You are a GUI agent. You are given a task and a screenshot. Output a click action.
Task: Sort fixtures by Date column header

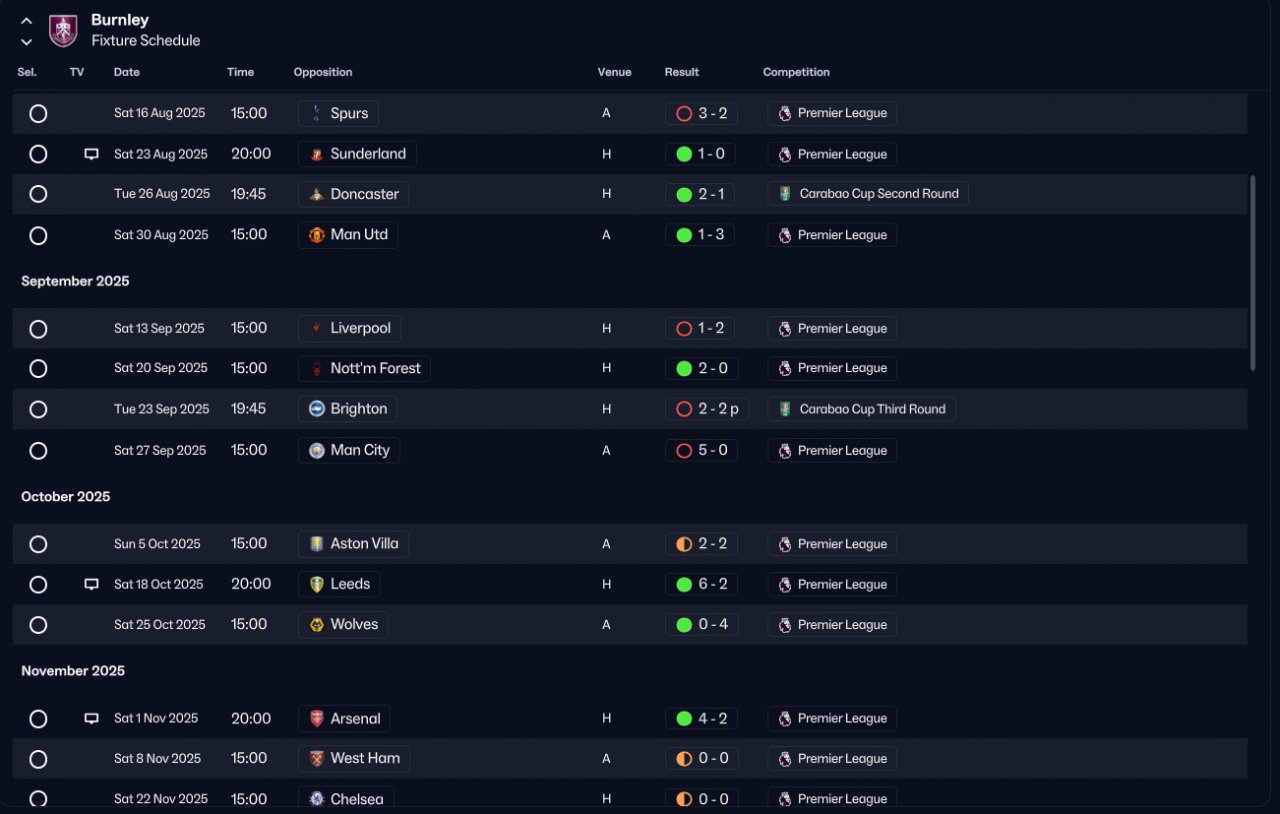(127, 72)
